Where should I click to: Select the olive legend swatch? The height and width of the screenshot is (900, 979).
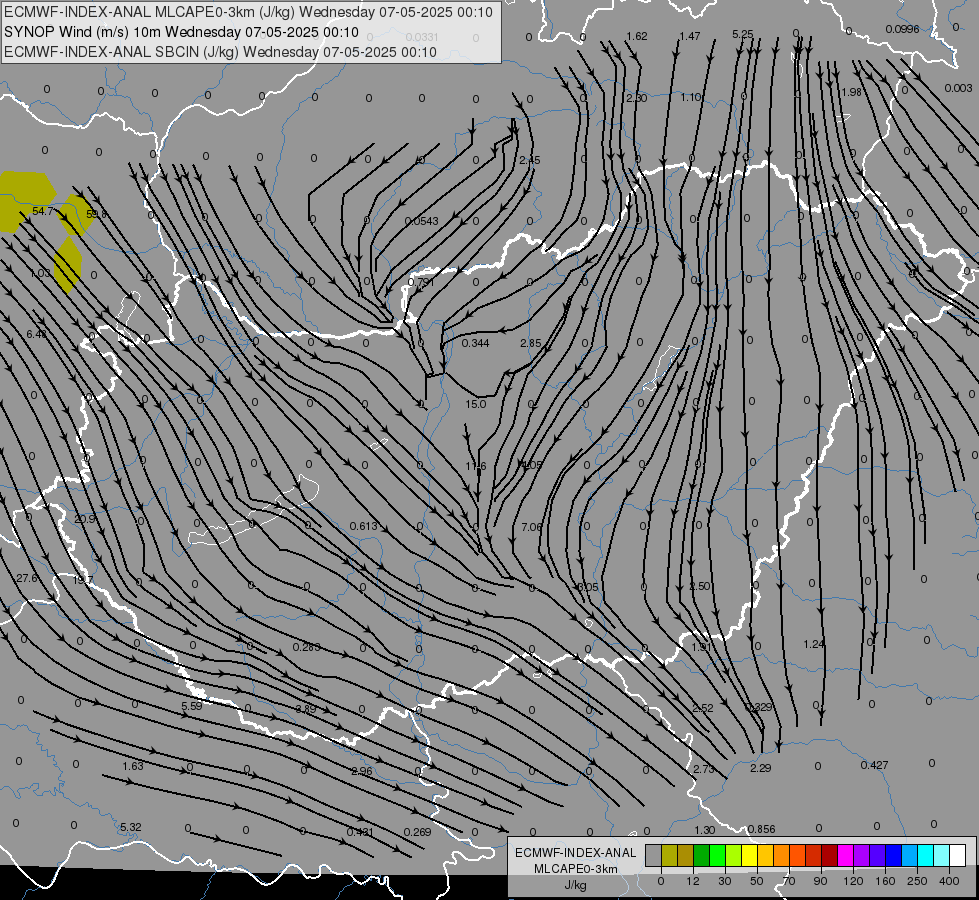coord(669,856)
